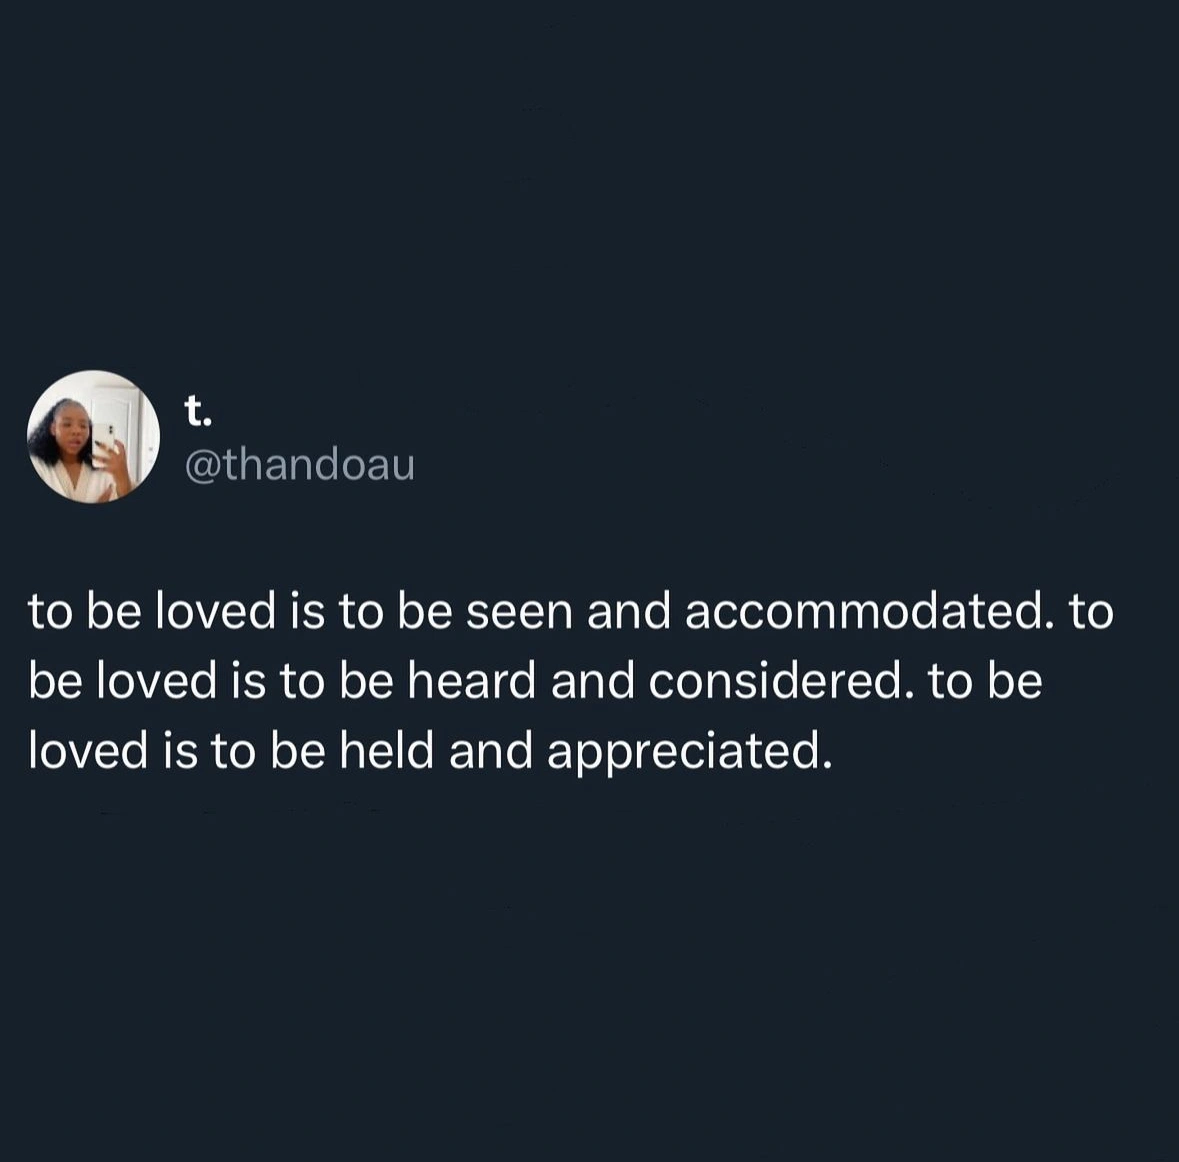Click the "and" before "appreciated"
Screen dimensions: 1179x1162
click(490, 751)
